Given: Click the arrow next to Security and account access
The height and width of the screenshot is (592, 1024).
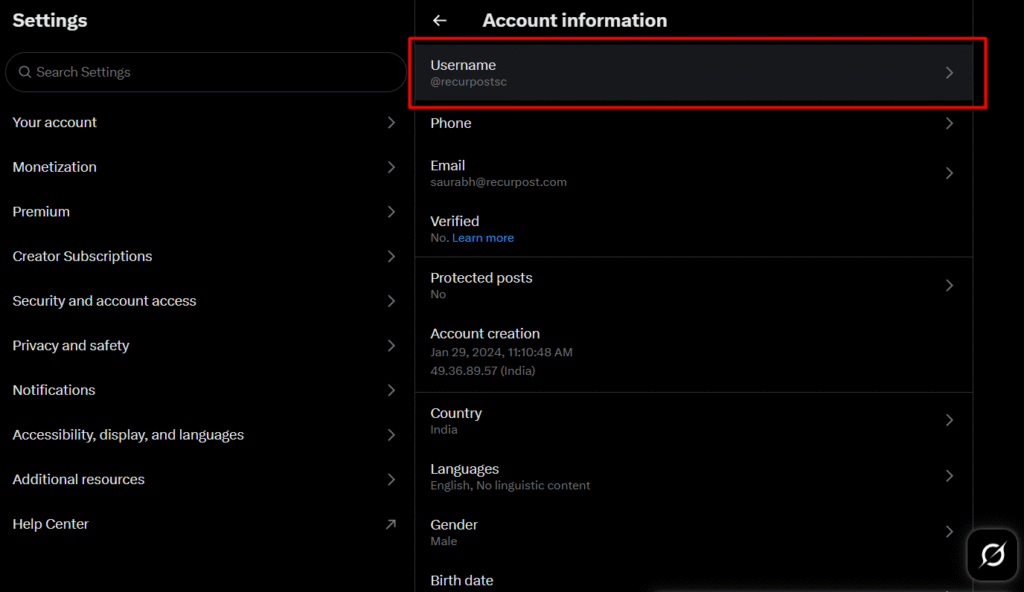Looking at the screenshot, I should pos(391,300).
